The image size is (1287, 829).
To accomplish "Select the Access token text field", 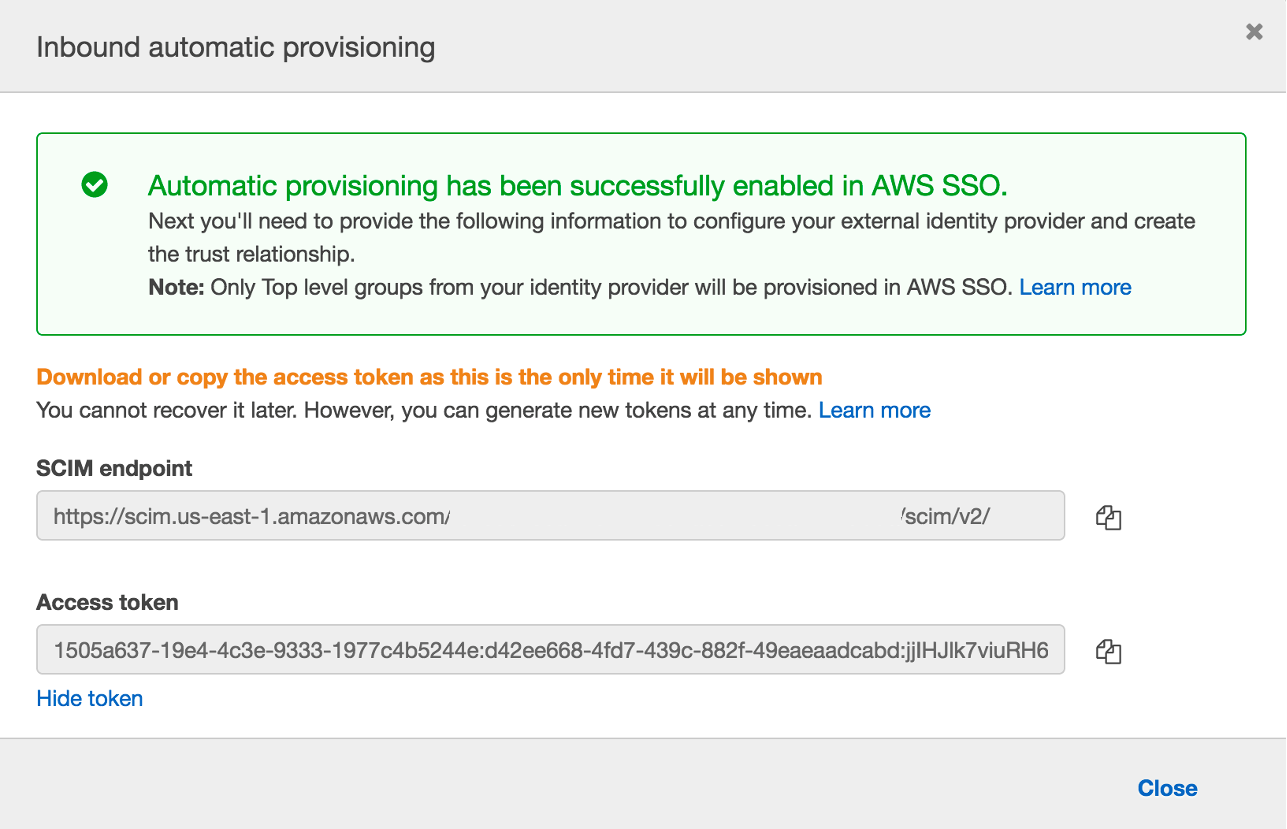I will [550, 650].
